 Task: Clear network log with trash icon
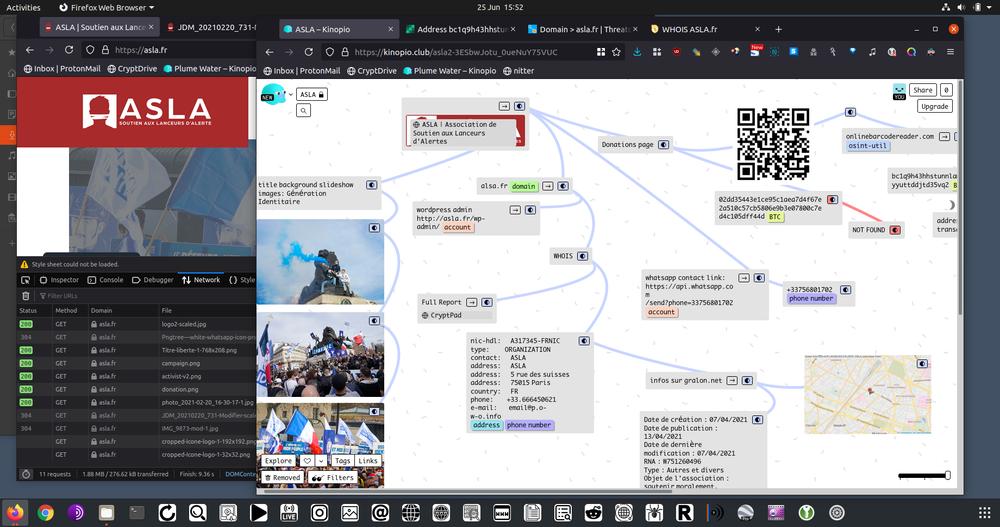coord(26,295)
